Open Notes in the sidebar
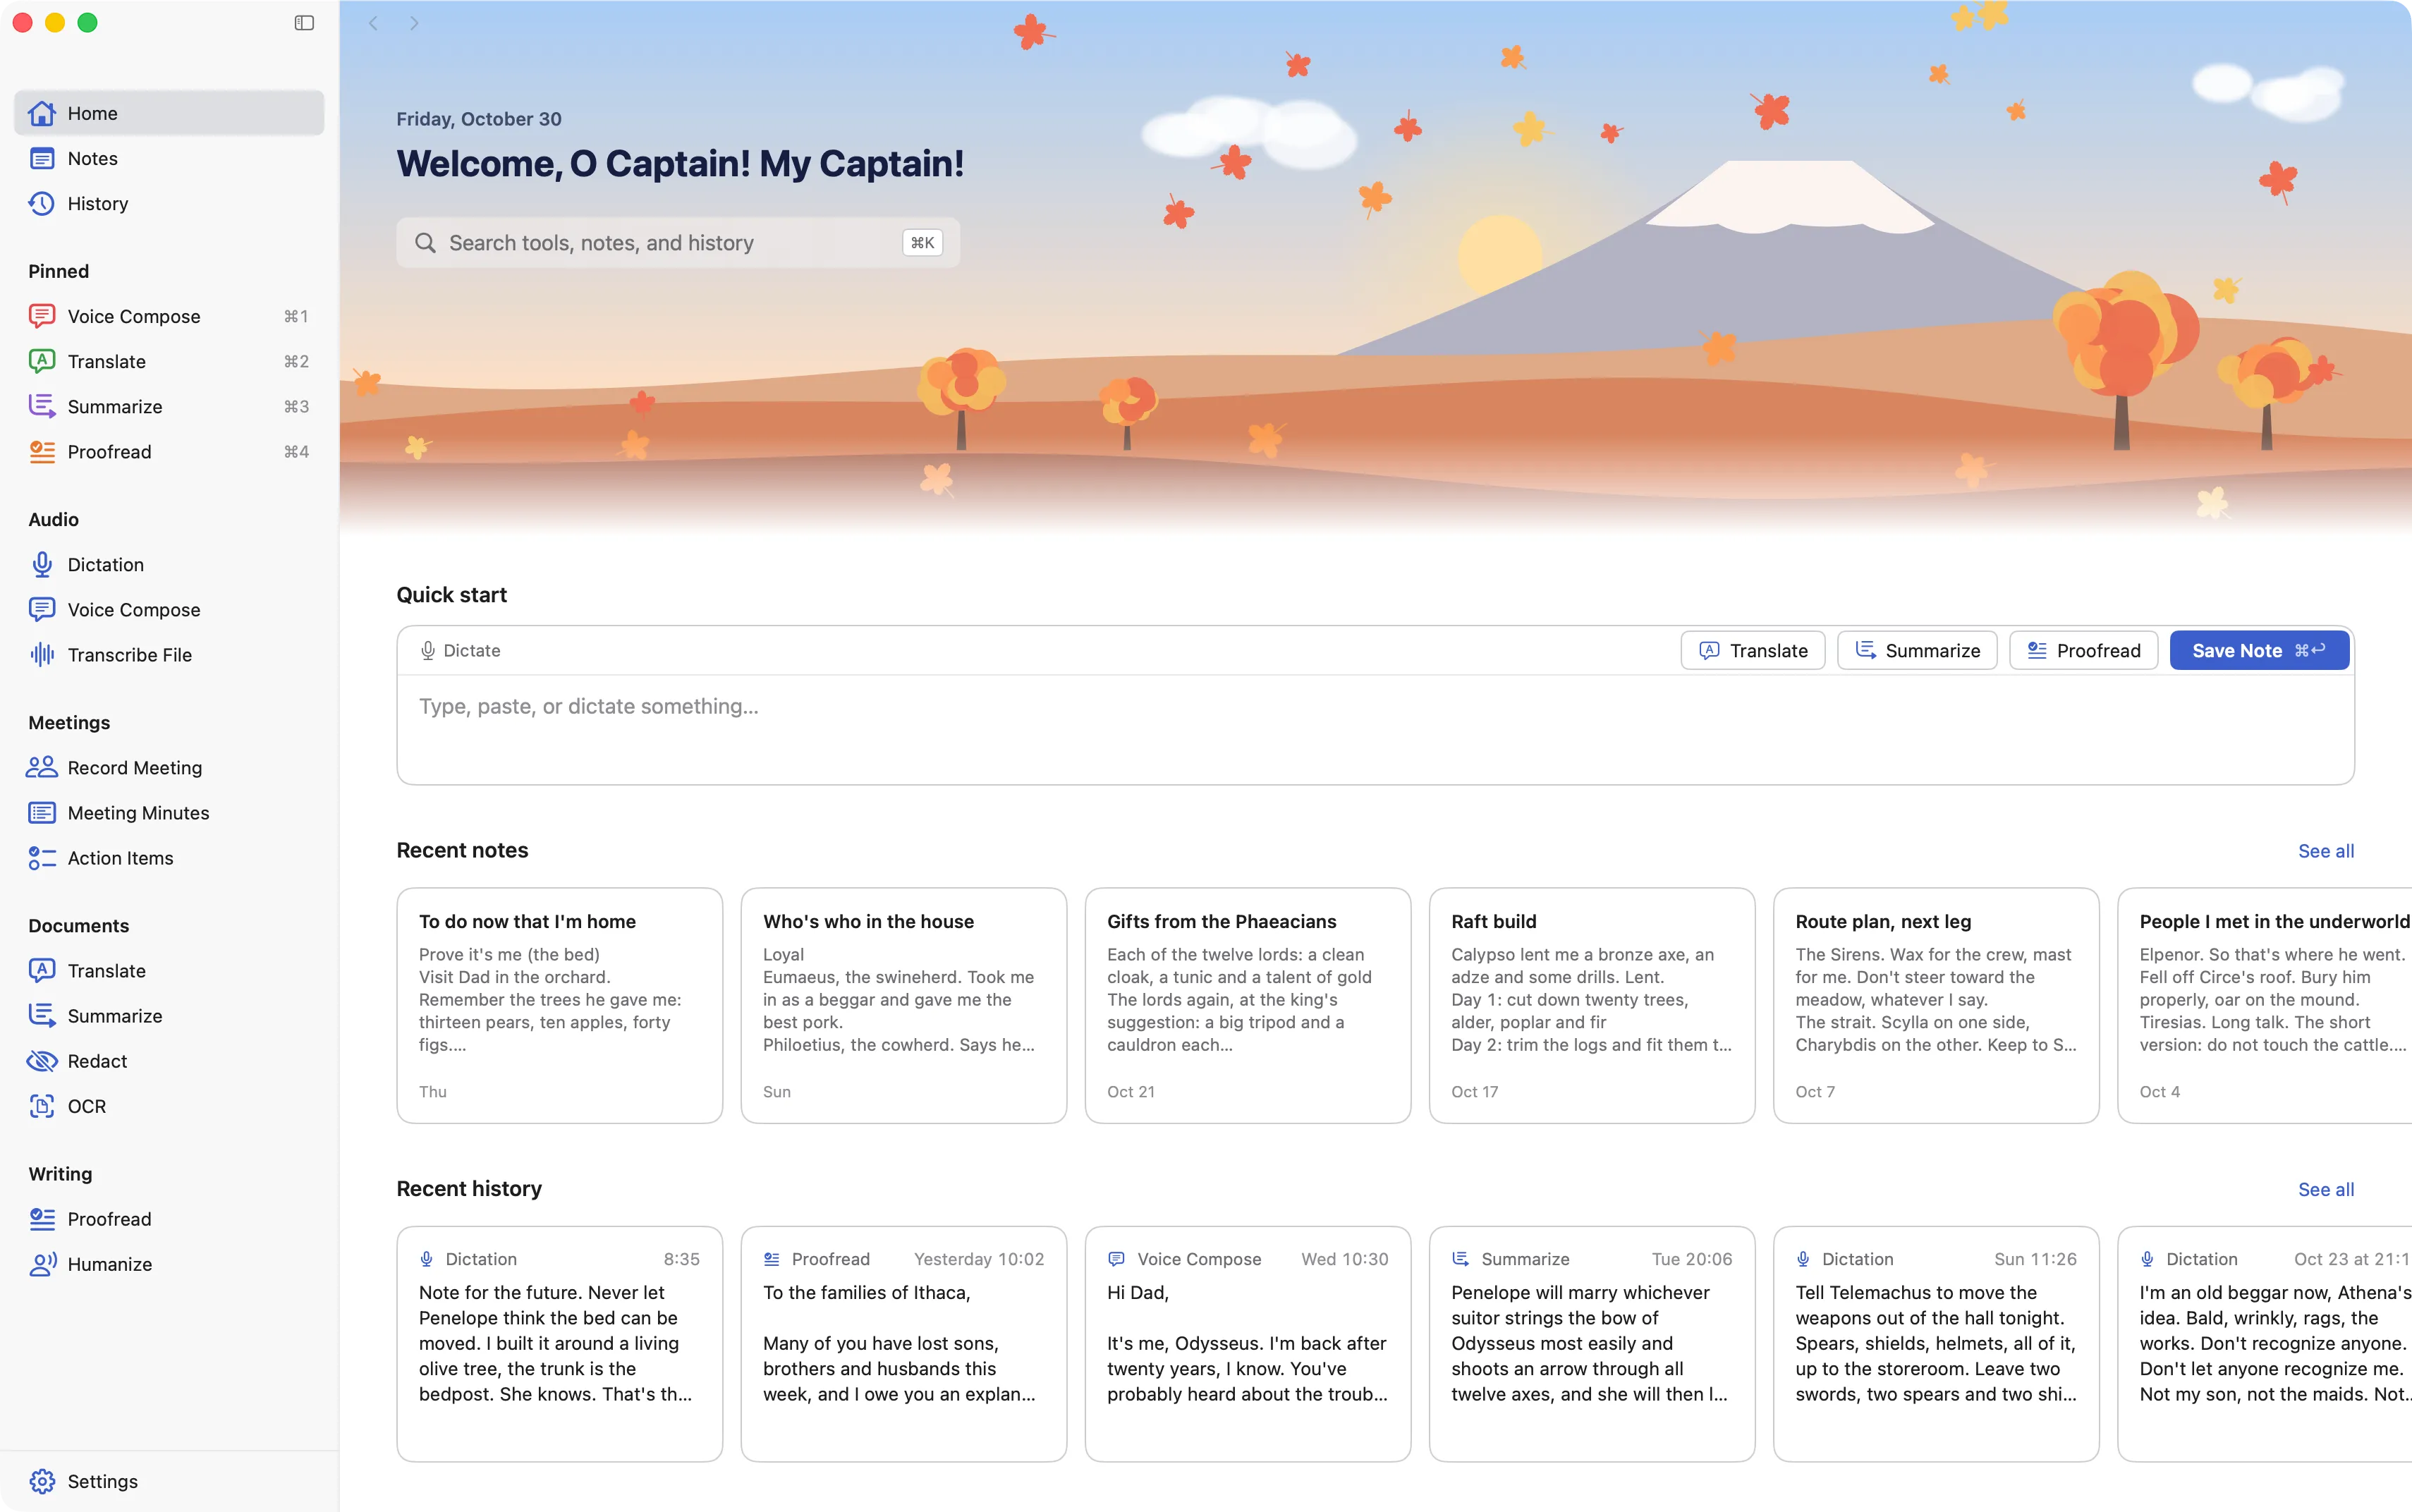This screenshot has height=1512, width=2412. coord(169,158)
